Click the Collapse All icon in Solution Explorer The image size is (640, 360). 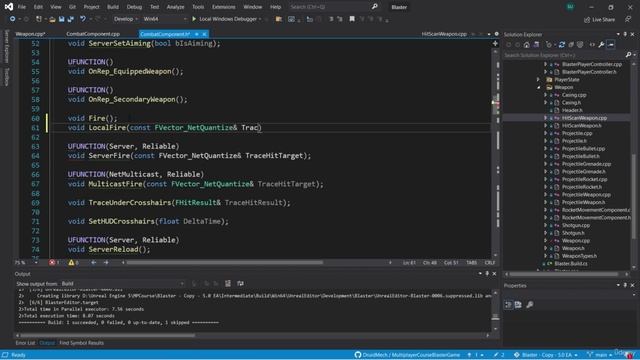571,45
